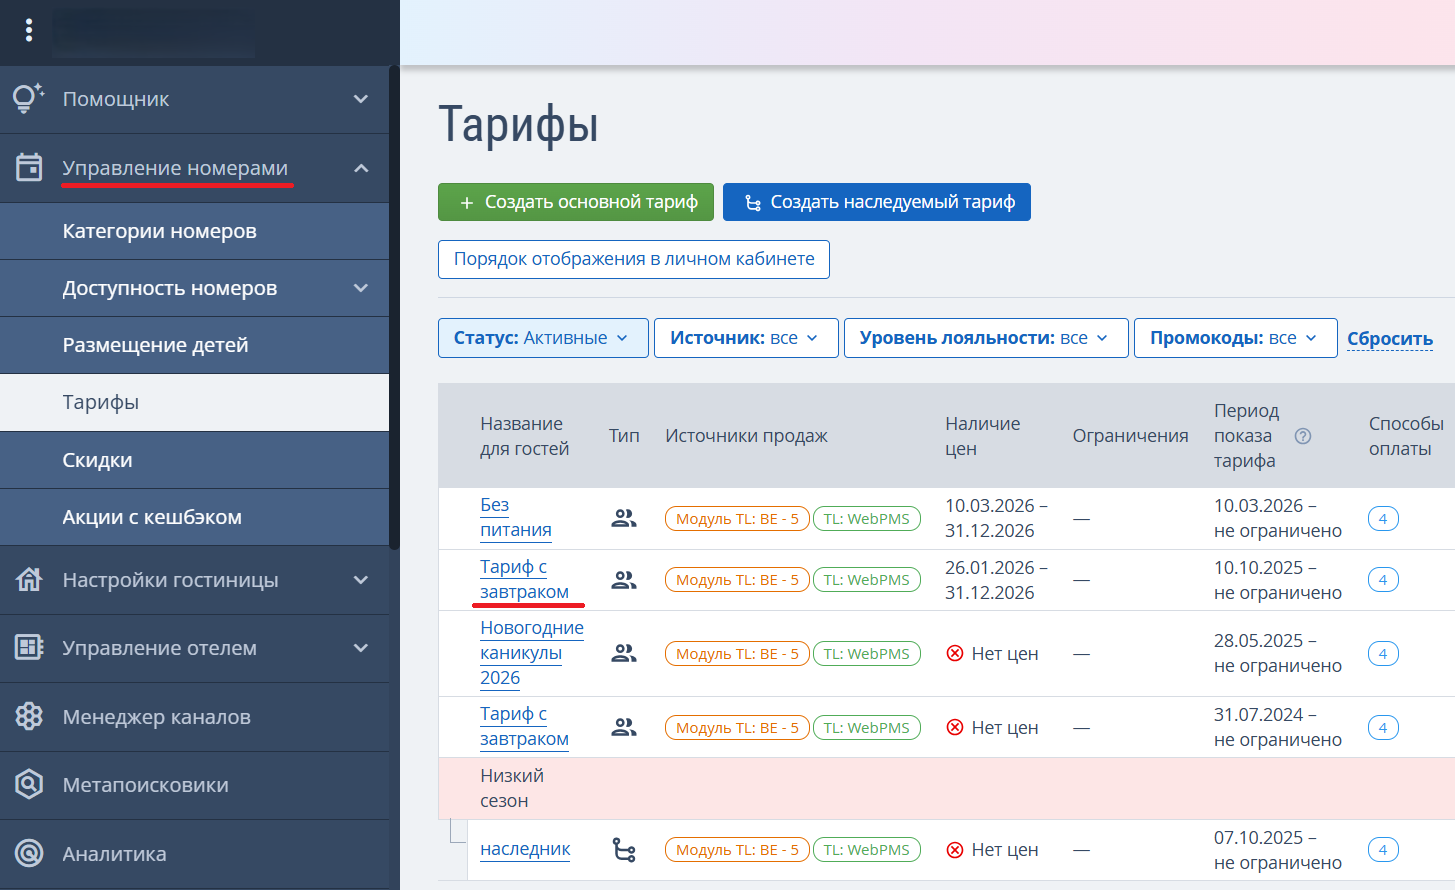Click the Сбросить filters link
The image size is (1455, 890).
[x=1389, y=339]
